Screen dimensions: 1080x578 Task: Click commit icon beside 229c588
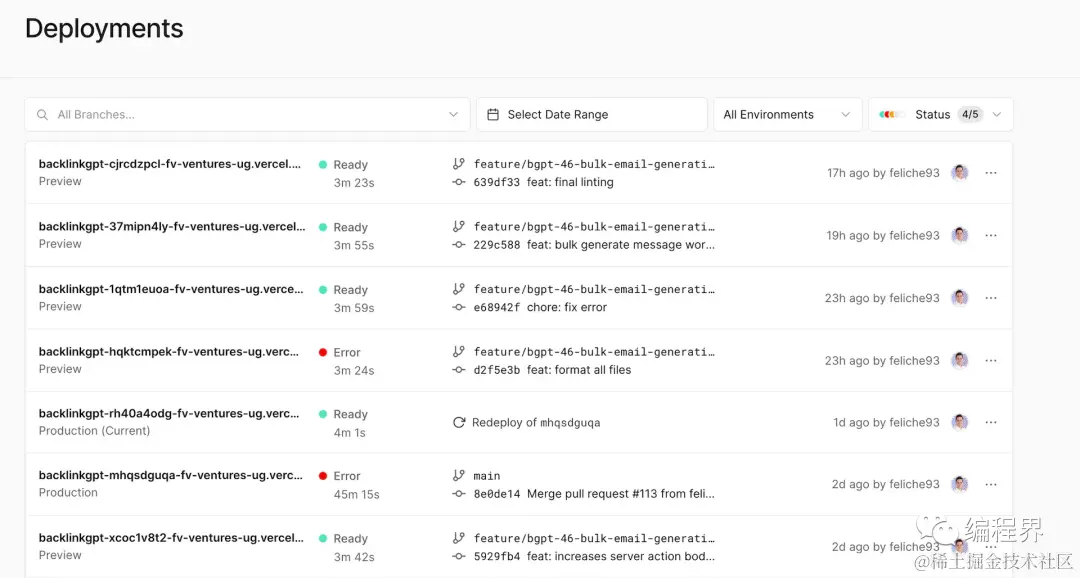(x=459, y=245)
